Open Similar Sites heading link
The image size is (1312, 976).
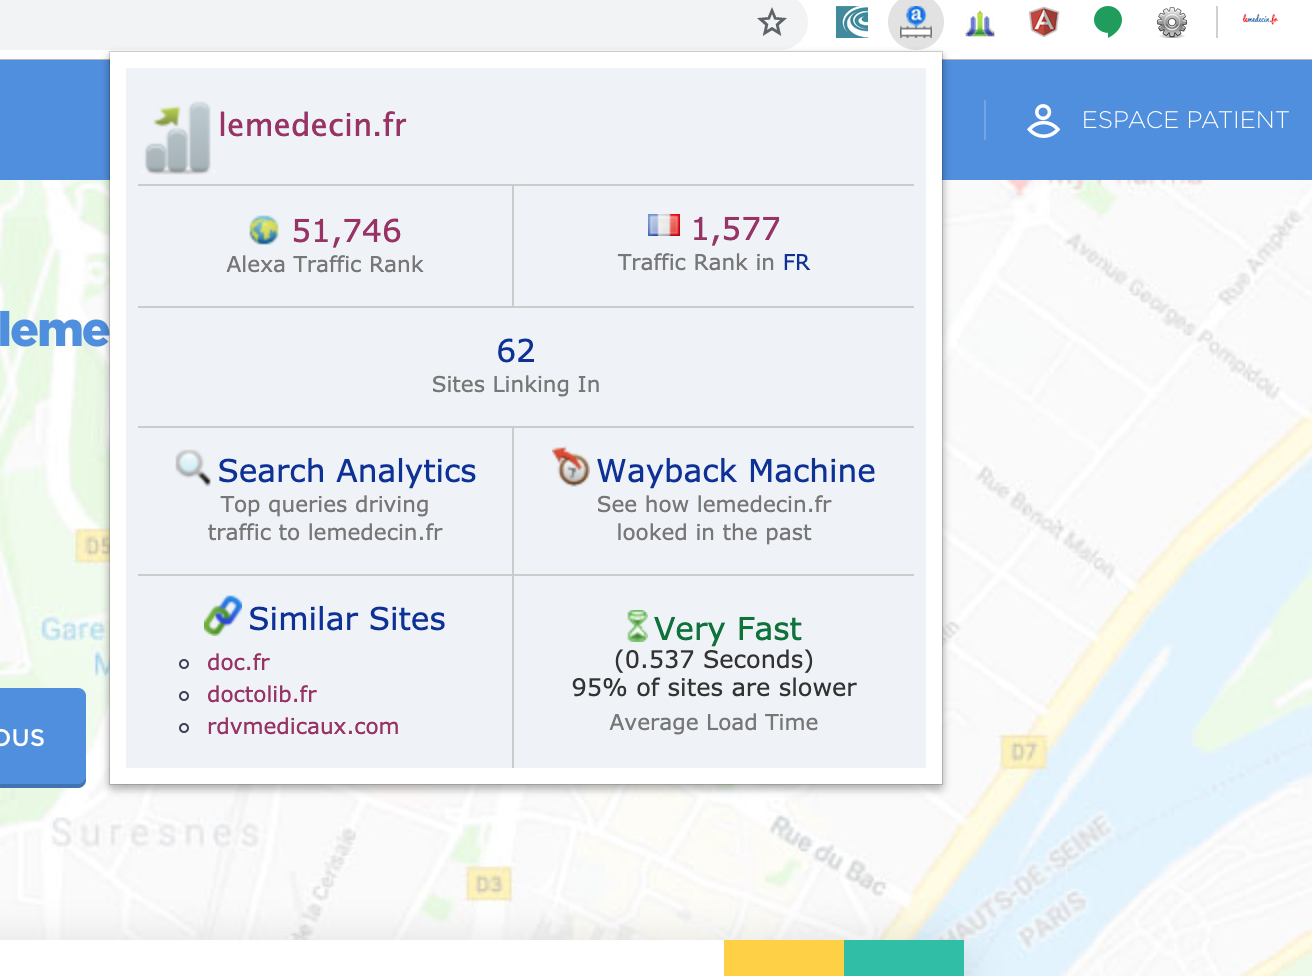click(x=346, y=619)
